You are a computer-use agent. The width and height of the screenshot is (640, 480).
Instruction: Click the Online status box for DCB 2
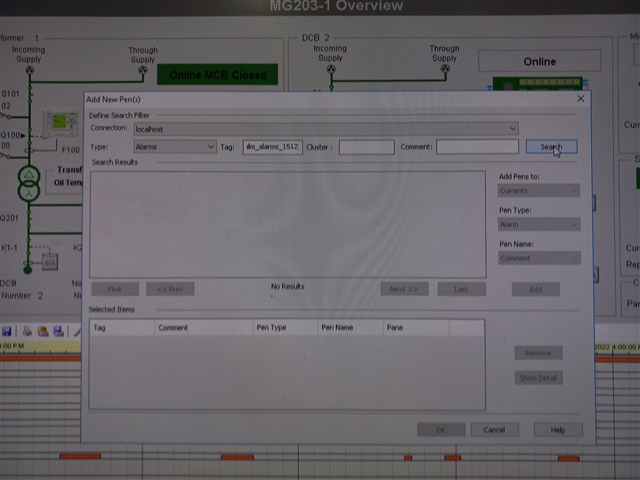tap(540, 61)
